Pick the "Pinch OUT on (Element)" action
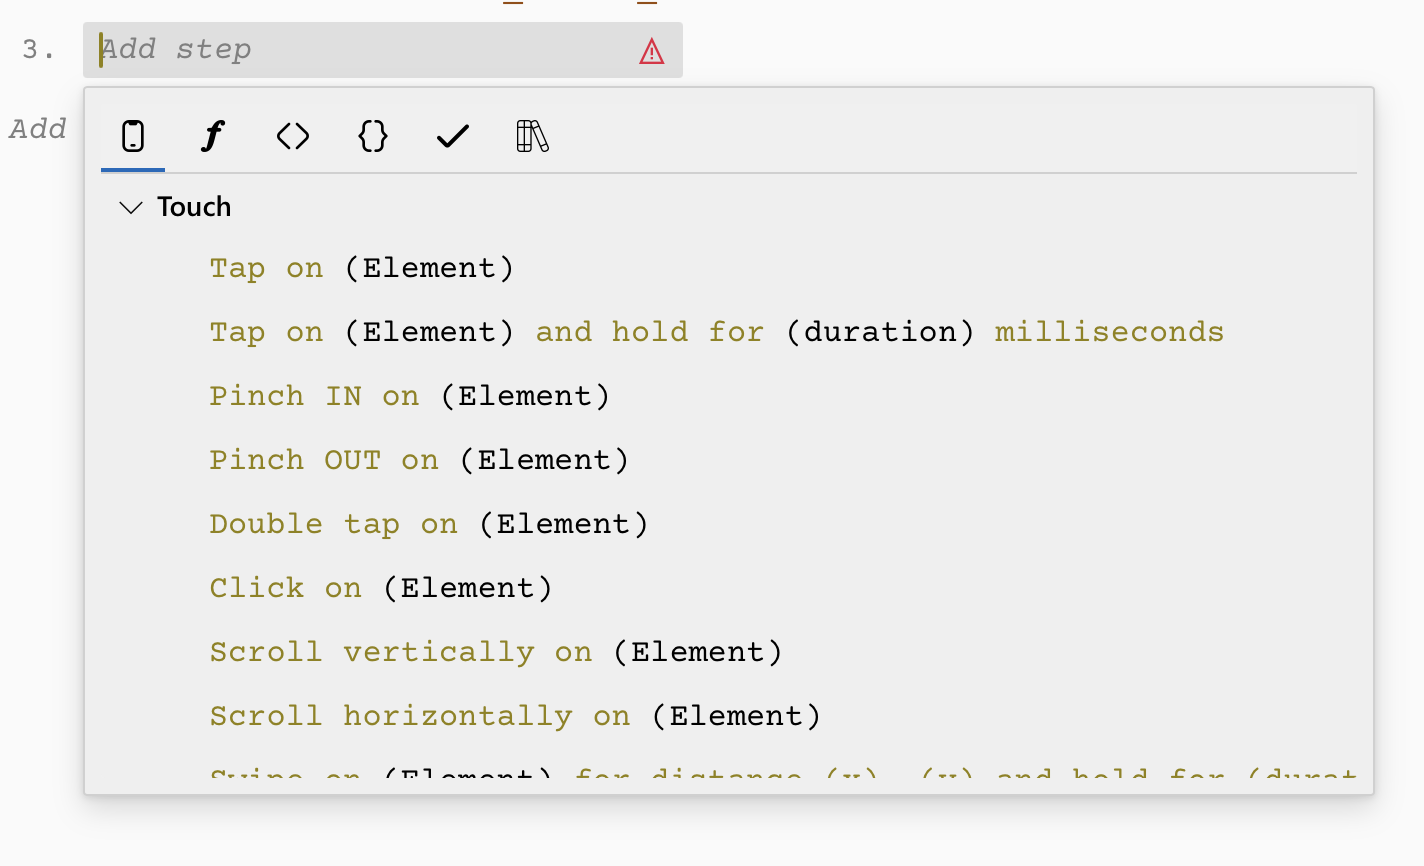The image size is (1424, 866). tap(419, 460)
